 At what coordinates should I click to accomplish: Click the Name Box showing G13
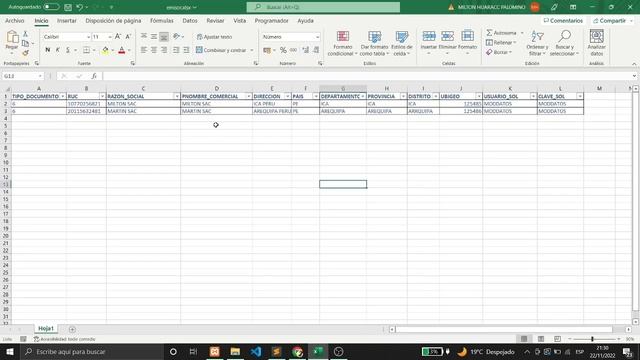22,76
